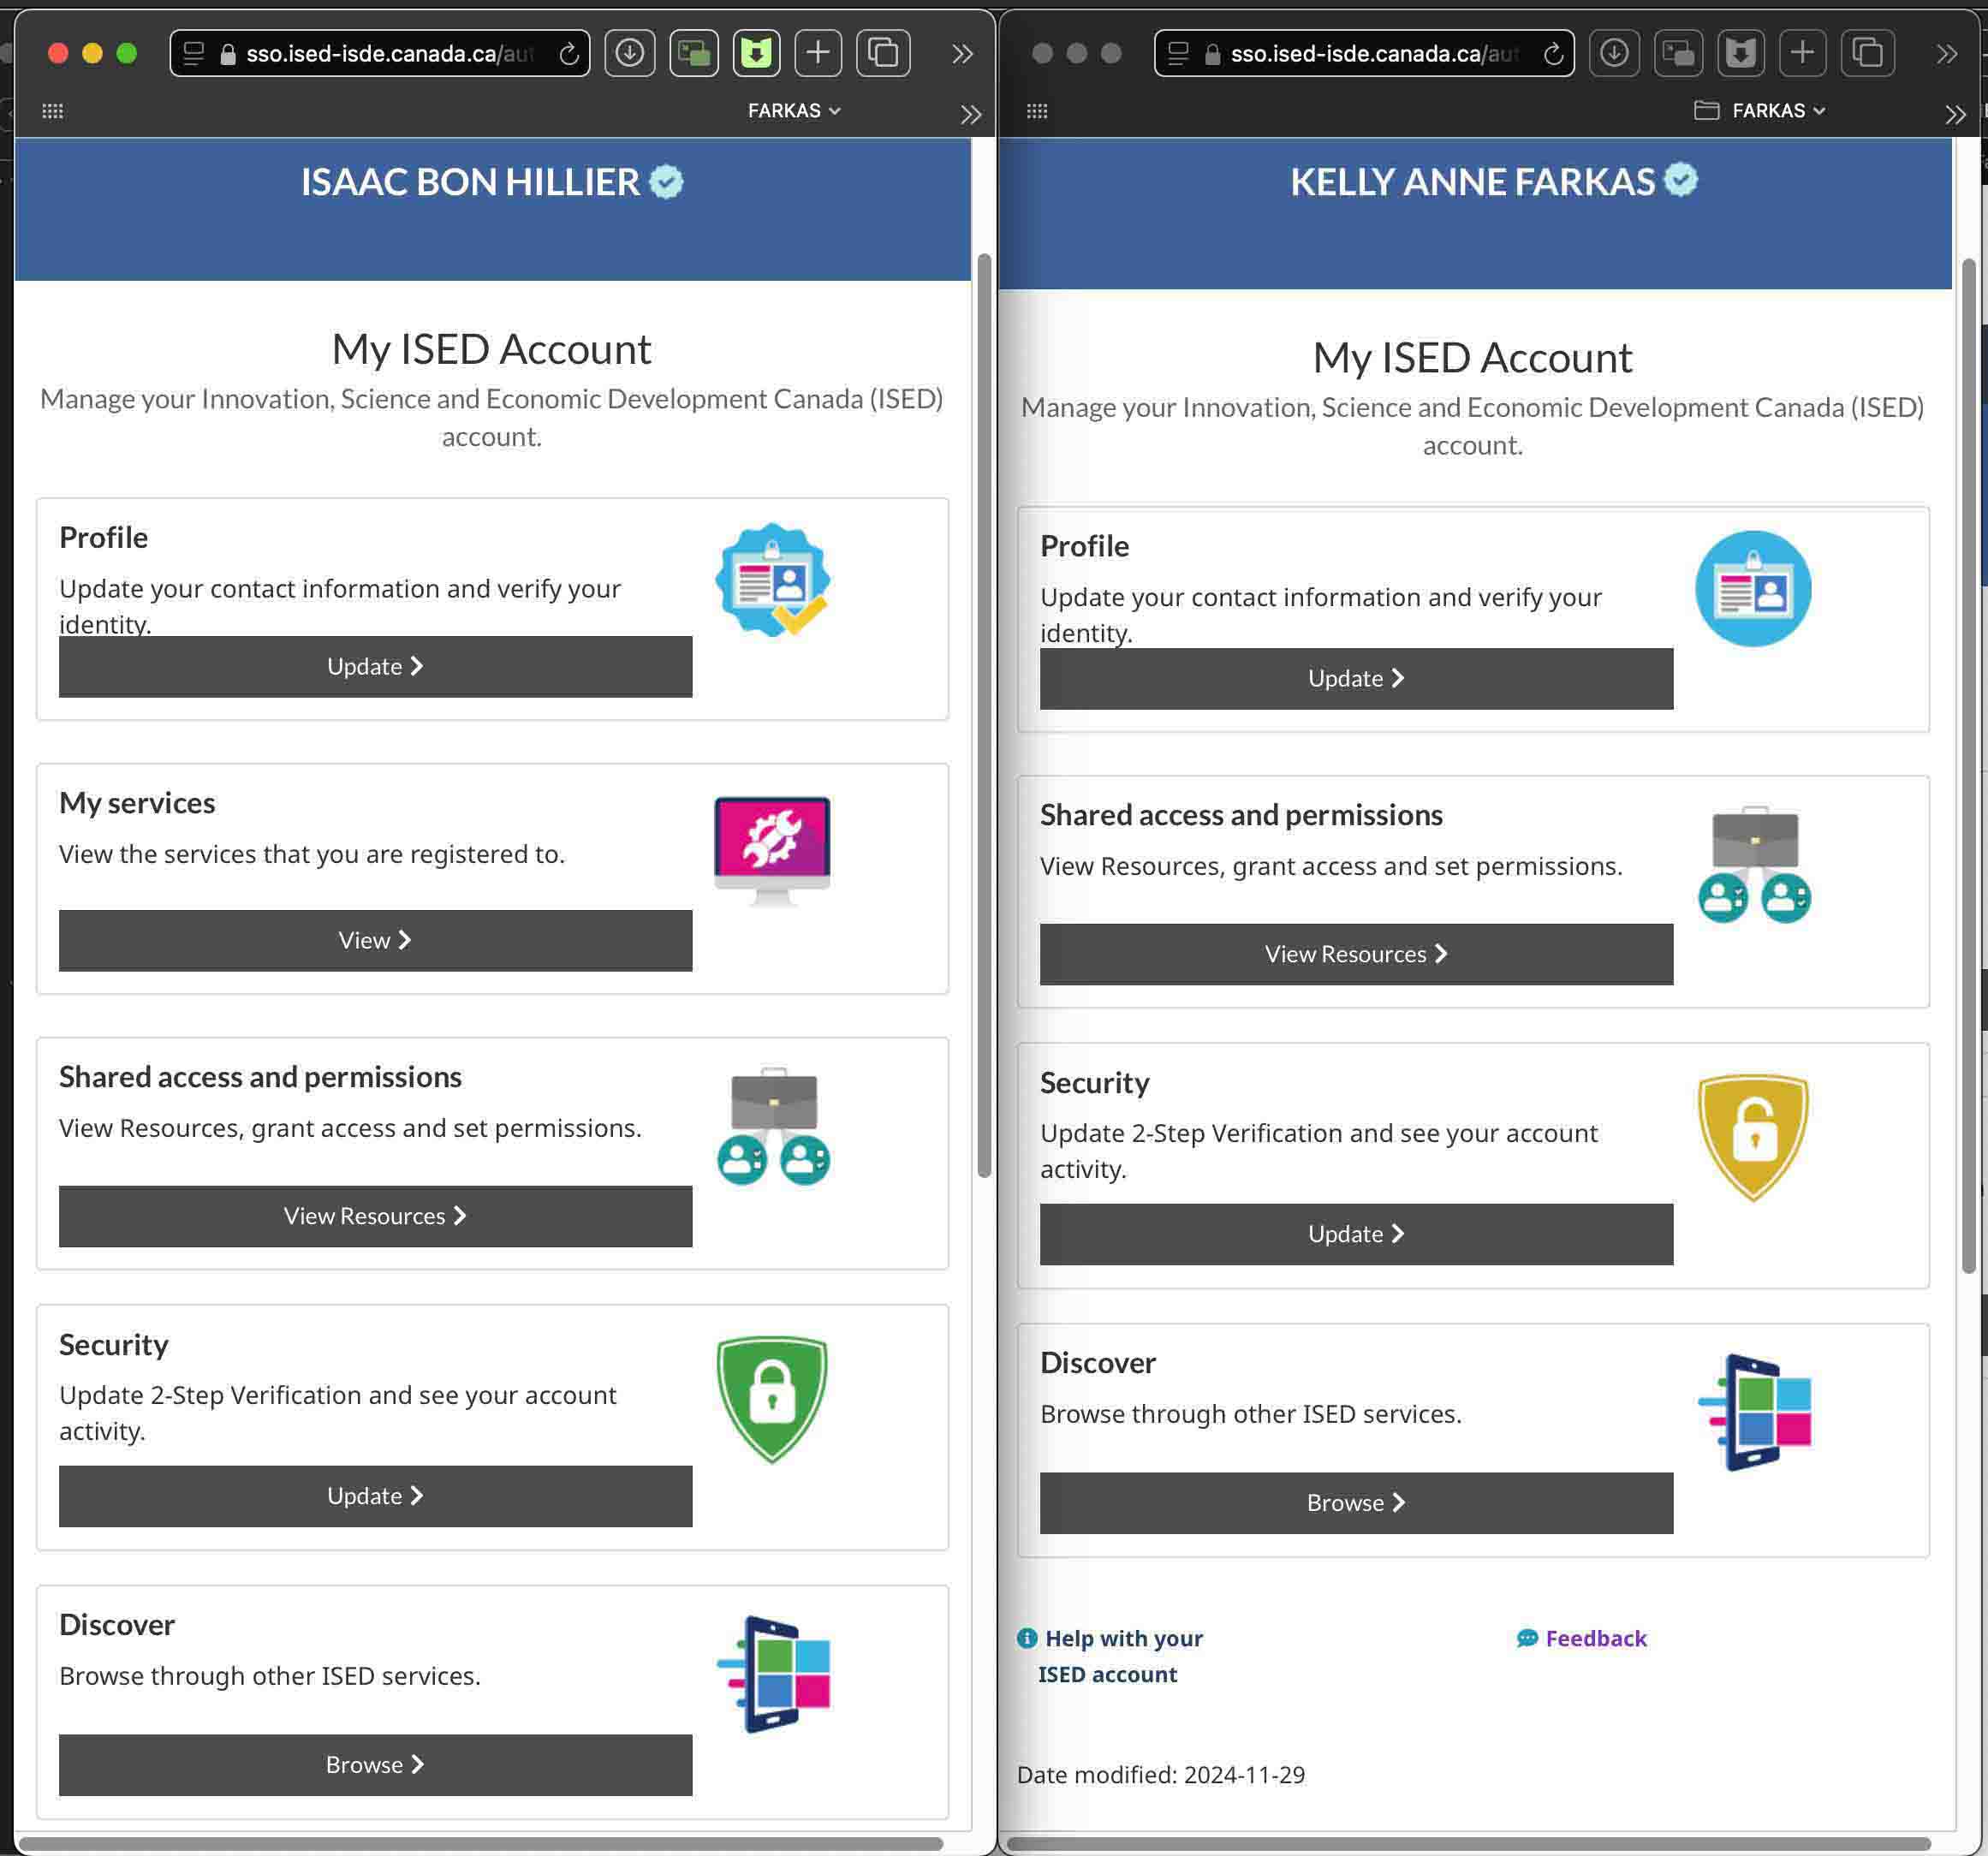Click Security Update button in Hillier window
Image resolution: width=1988 pixels, height=1856 pixels.
coord(375,1497)
